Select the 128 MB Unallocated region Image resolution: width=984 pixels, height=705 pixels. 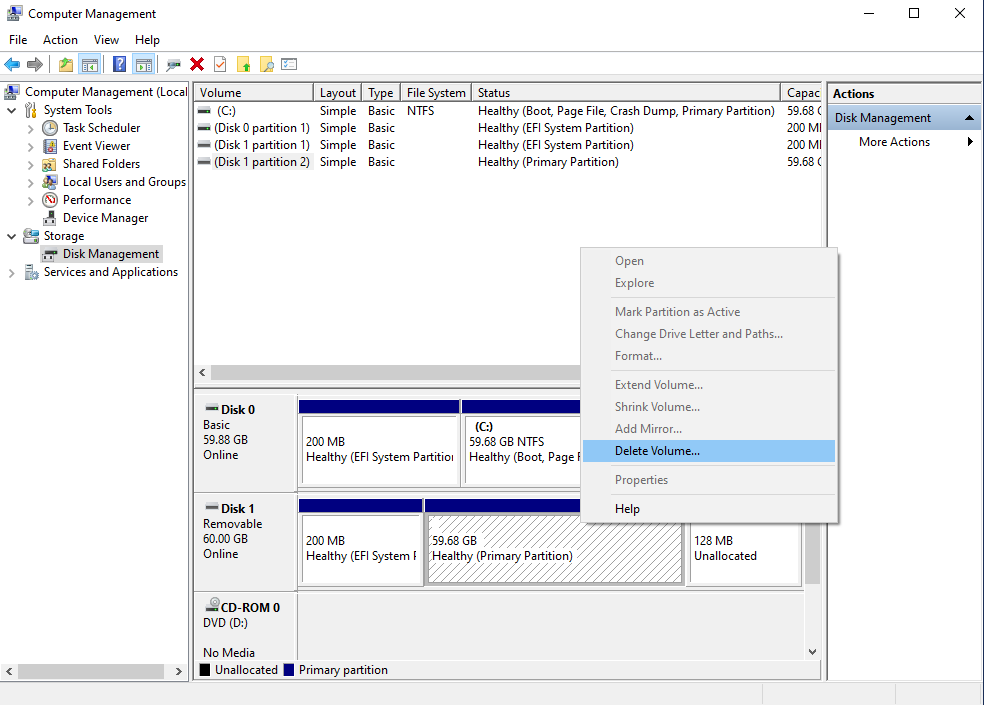click(744, 549)
